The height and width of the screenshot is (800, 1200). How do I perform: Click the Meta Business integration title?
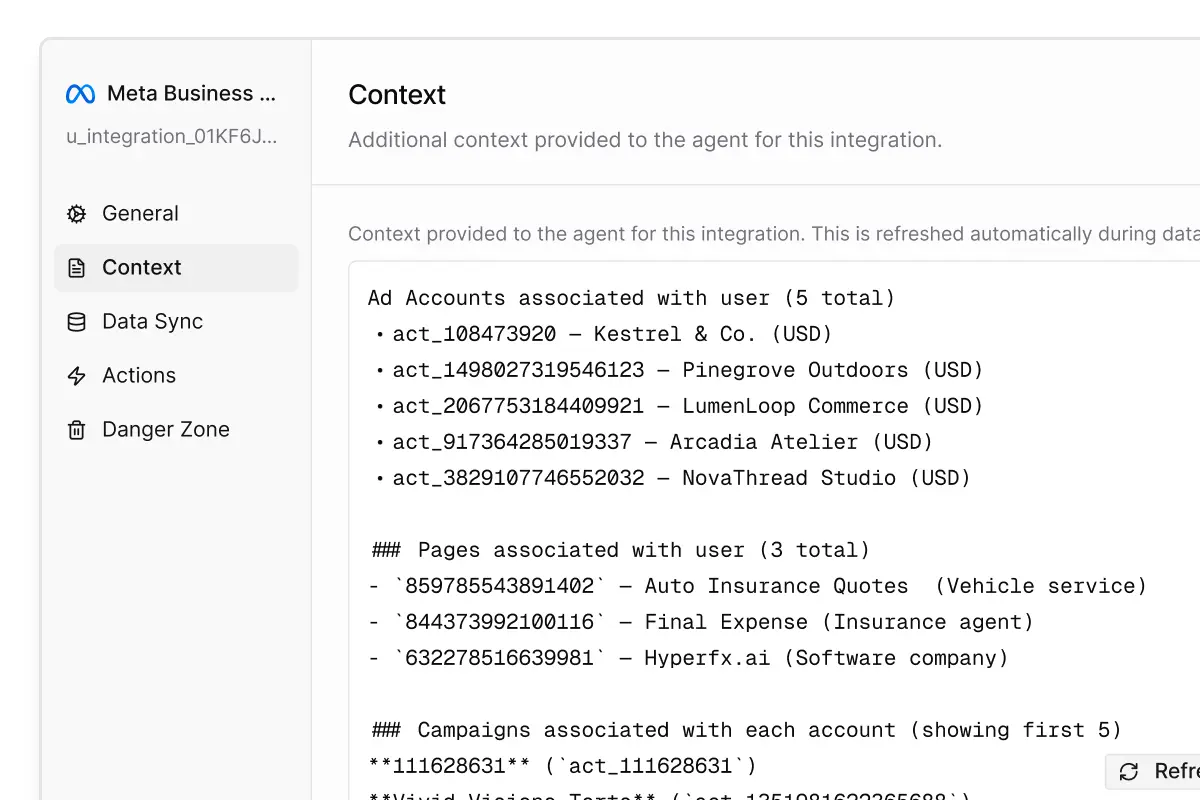click(191, 94)
